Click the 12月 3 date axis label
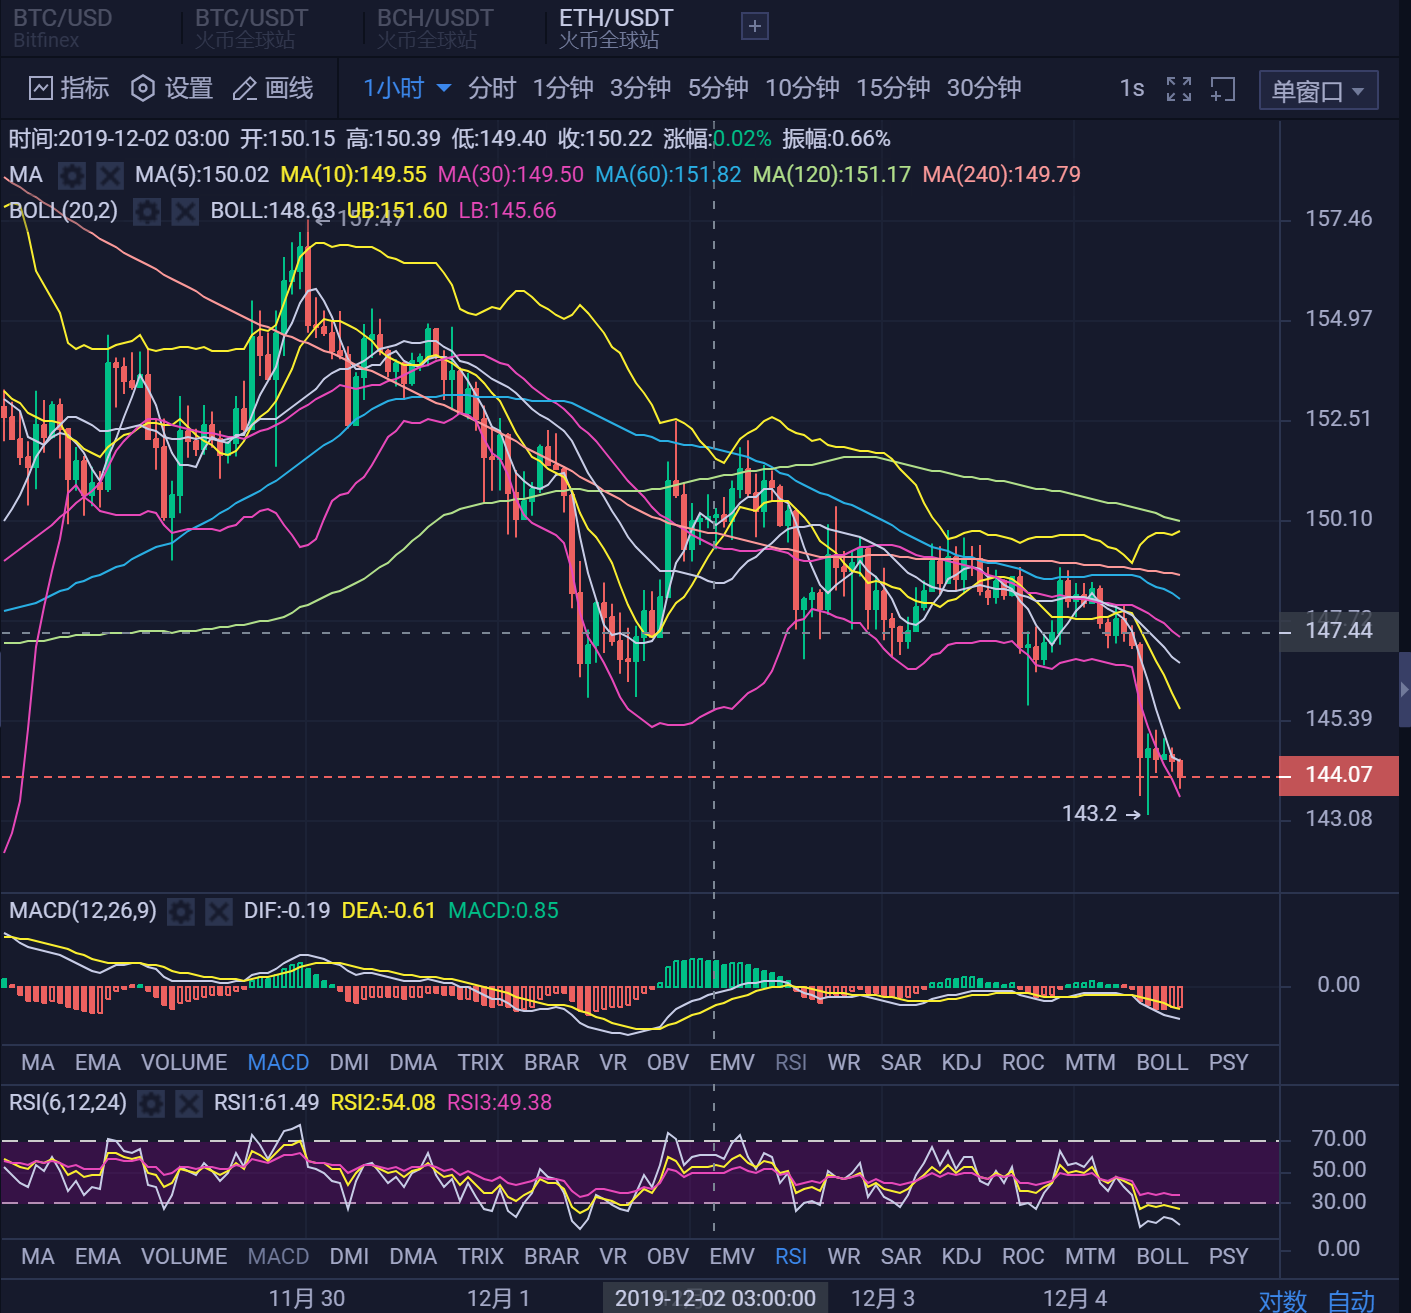The image size is (1411, 1313). coord(883,1299)
